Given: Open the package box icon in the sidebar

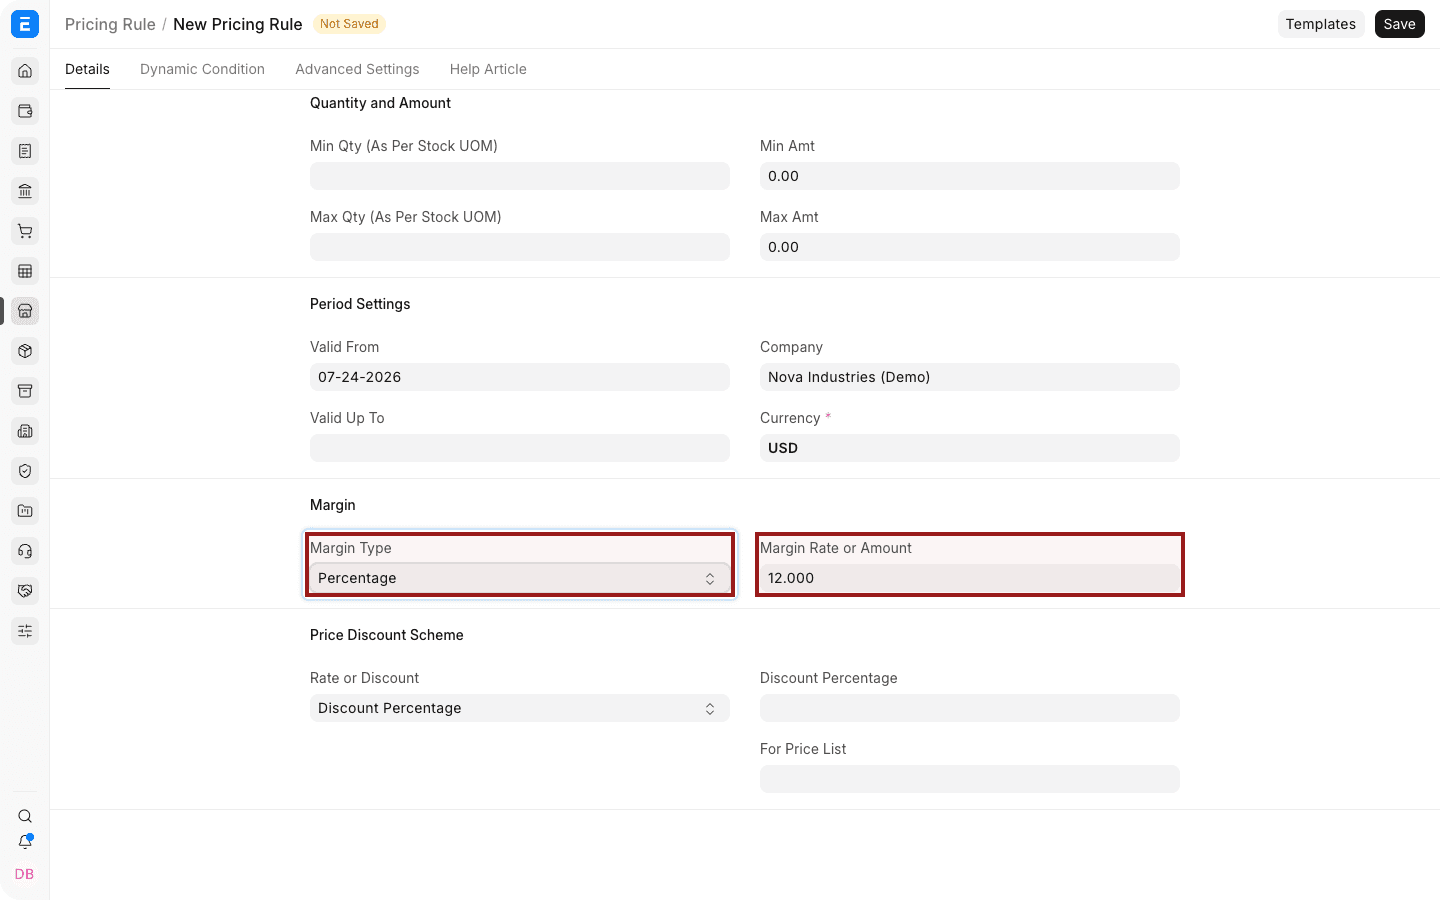Looking at the screenshot, I should coord(25,351).
